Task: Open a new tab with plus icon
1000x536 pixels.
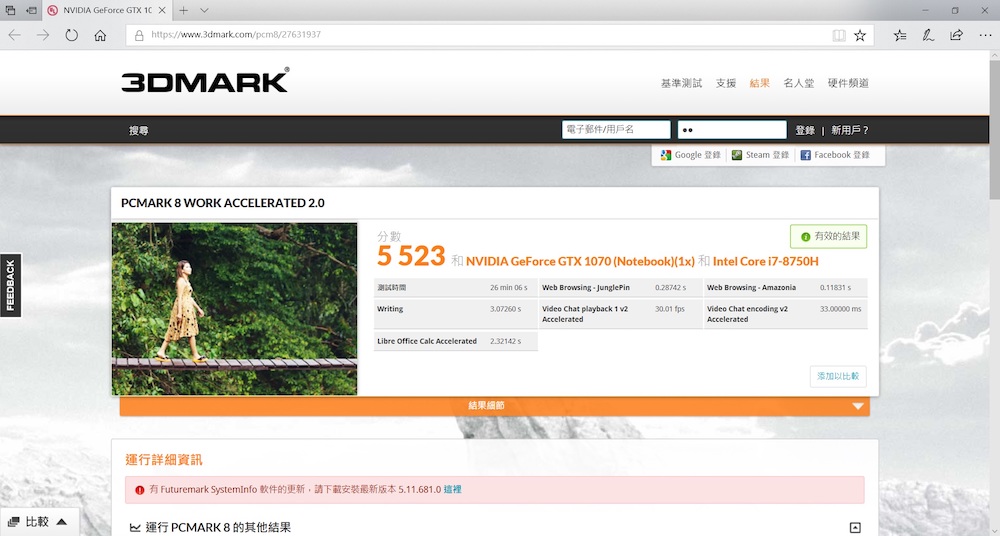Action: click(183, 10)
